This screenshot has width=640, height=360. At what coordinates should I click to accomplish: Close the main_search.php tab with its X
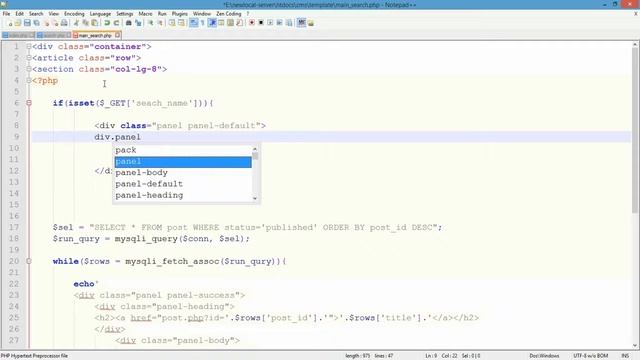pos(117,35)
